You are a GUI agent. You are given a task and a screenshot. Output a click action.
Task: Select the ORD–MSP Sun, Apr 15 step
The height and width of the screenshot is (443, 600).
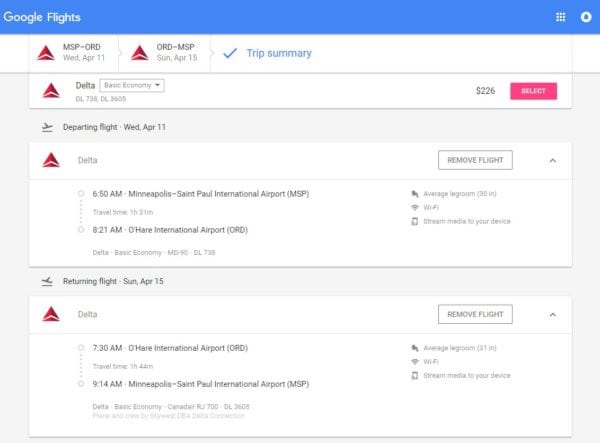165,53
